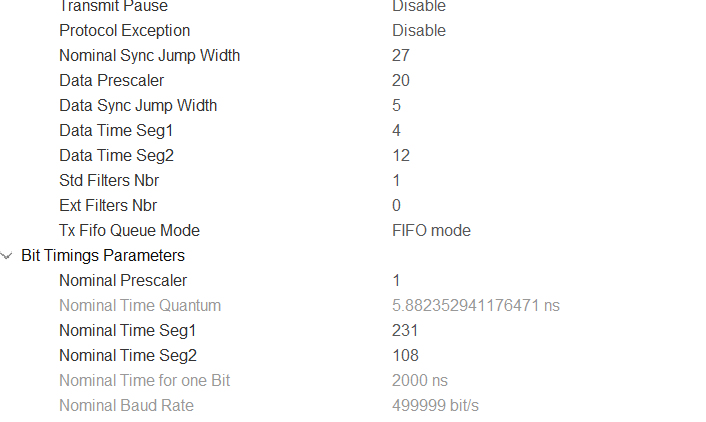Edit Std Filters Nbr value 1
The width and height of the screenshot is (706, 422).
coord(397,181)
